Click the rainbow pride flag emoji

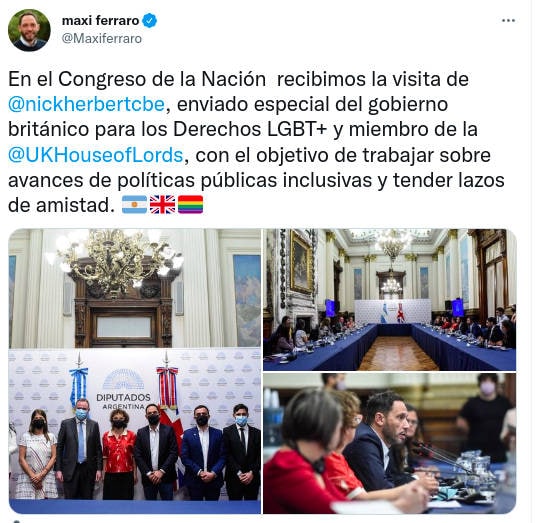click(190, 205)
